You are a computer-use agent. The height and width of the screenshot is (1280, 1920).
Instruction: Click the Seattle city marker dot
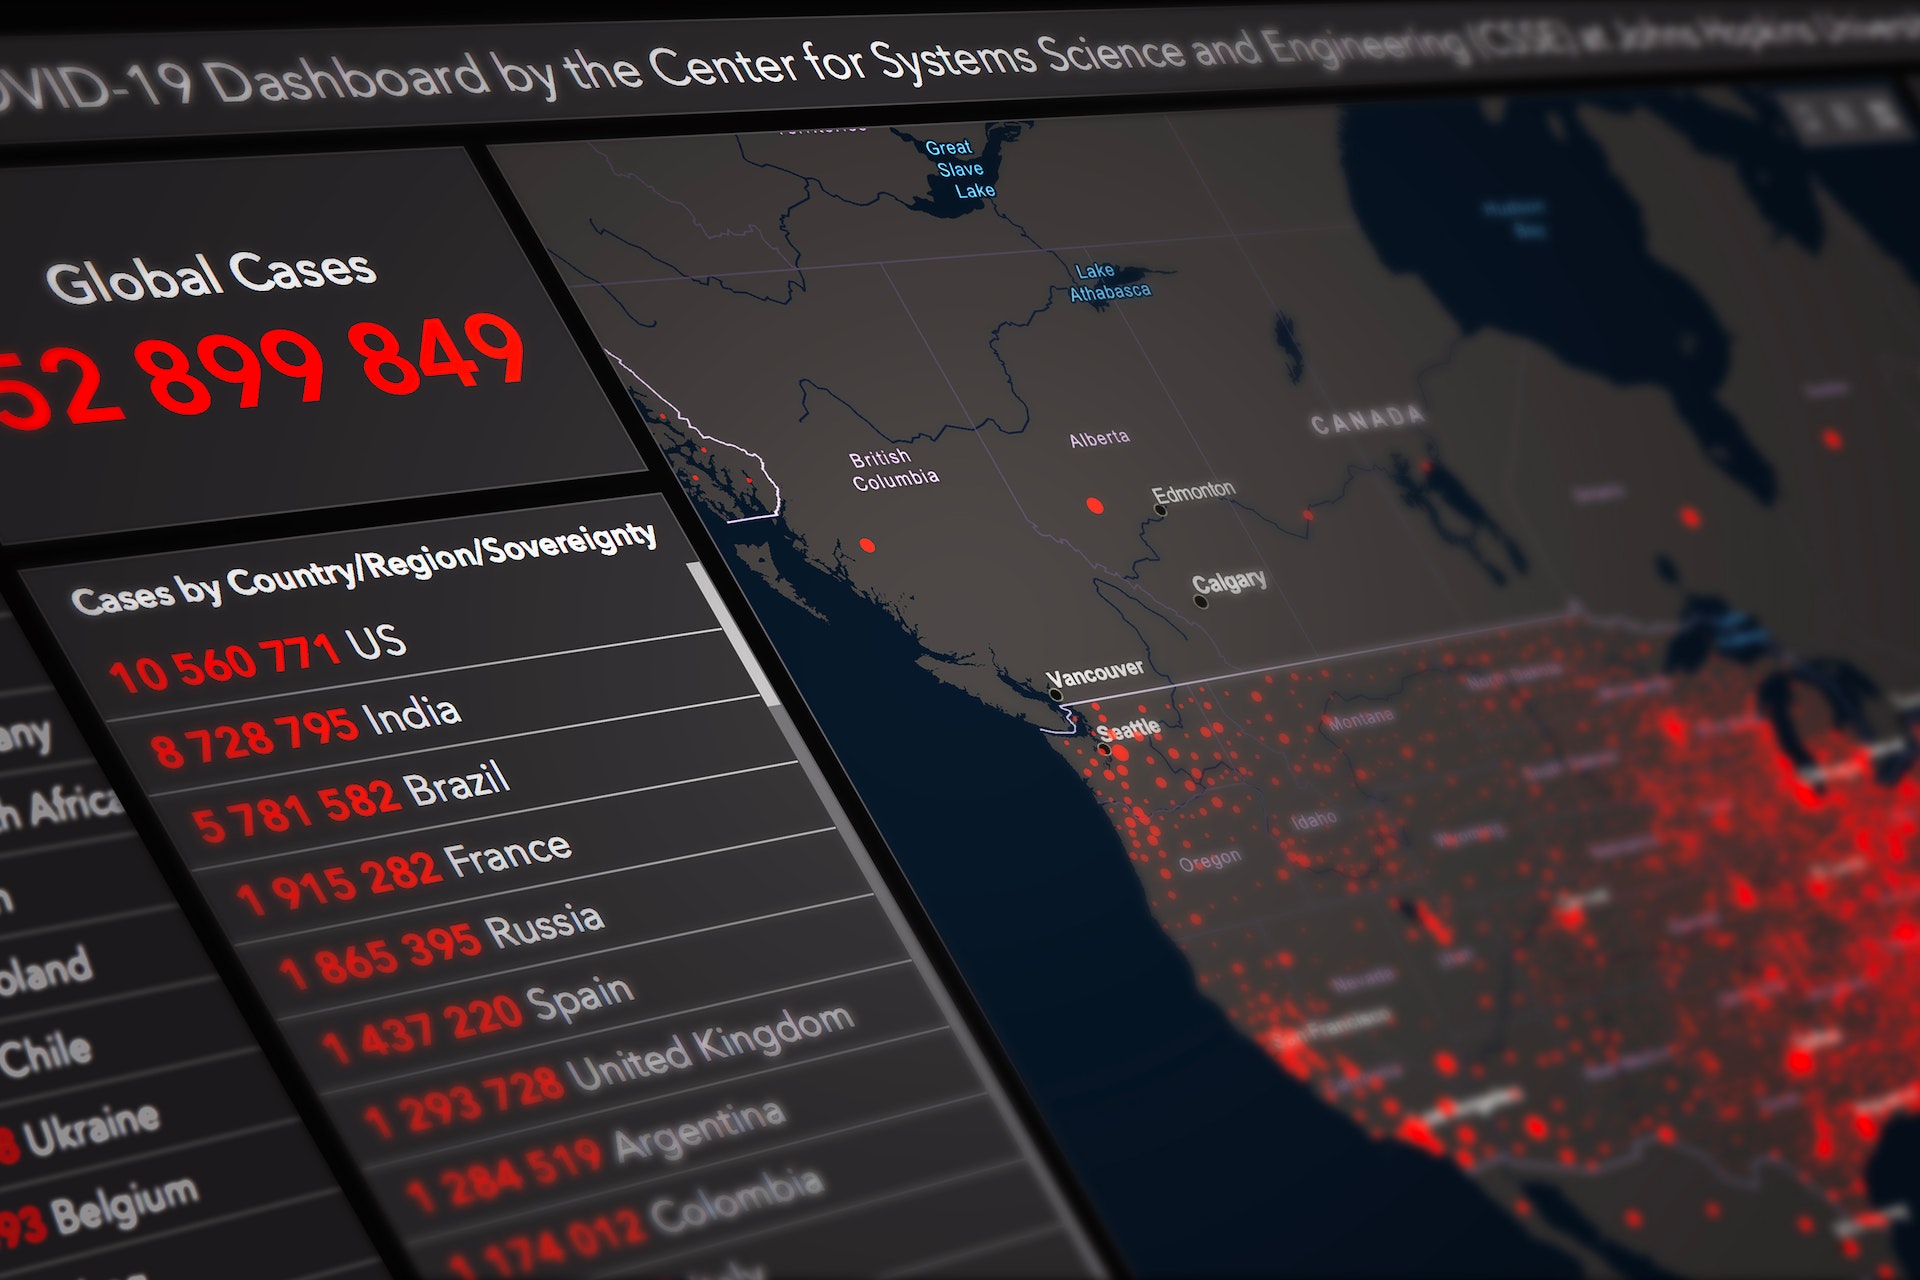coord(1104,748)
